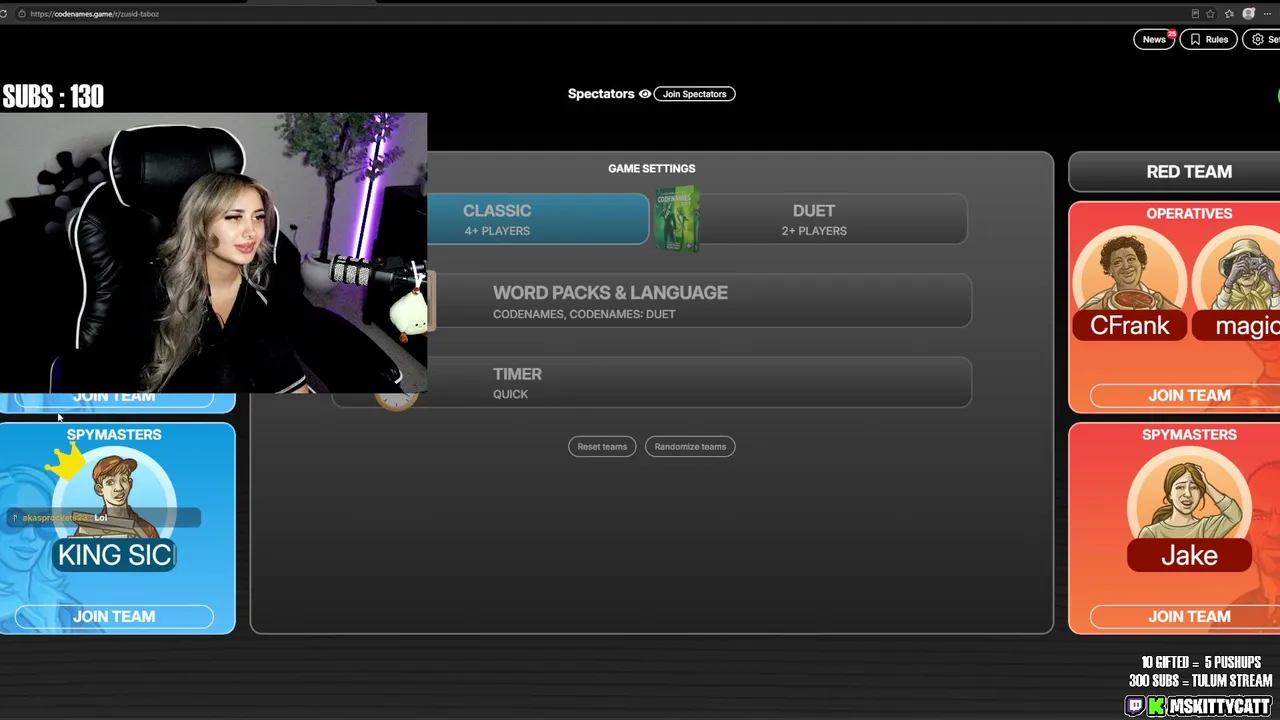
Task: Click the Codenames Duet box image
Action: click(x=677, y=218)
